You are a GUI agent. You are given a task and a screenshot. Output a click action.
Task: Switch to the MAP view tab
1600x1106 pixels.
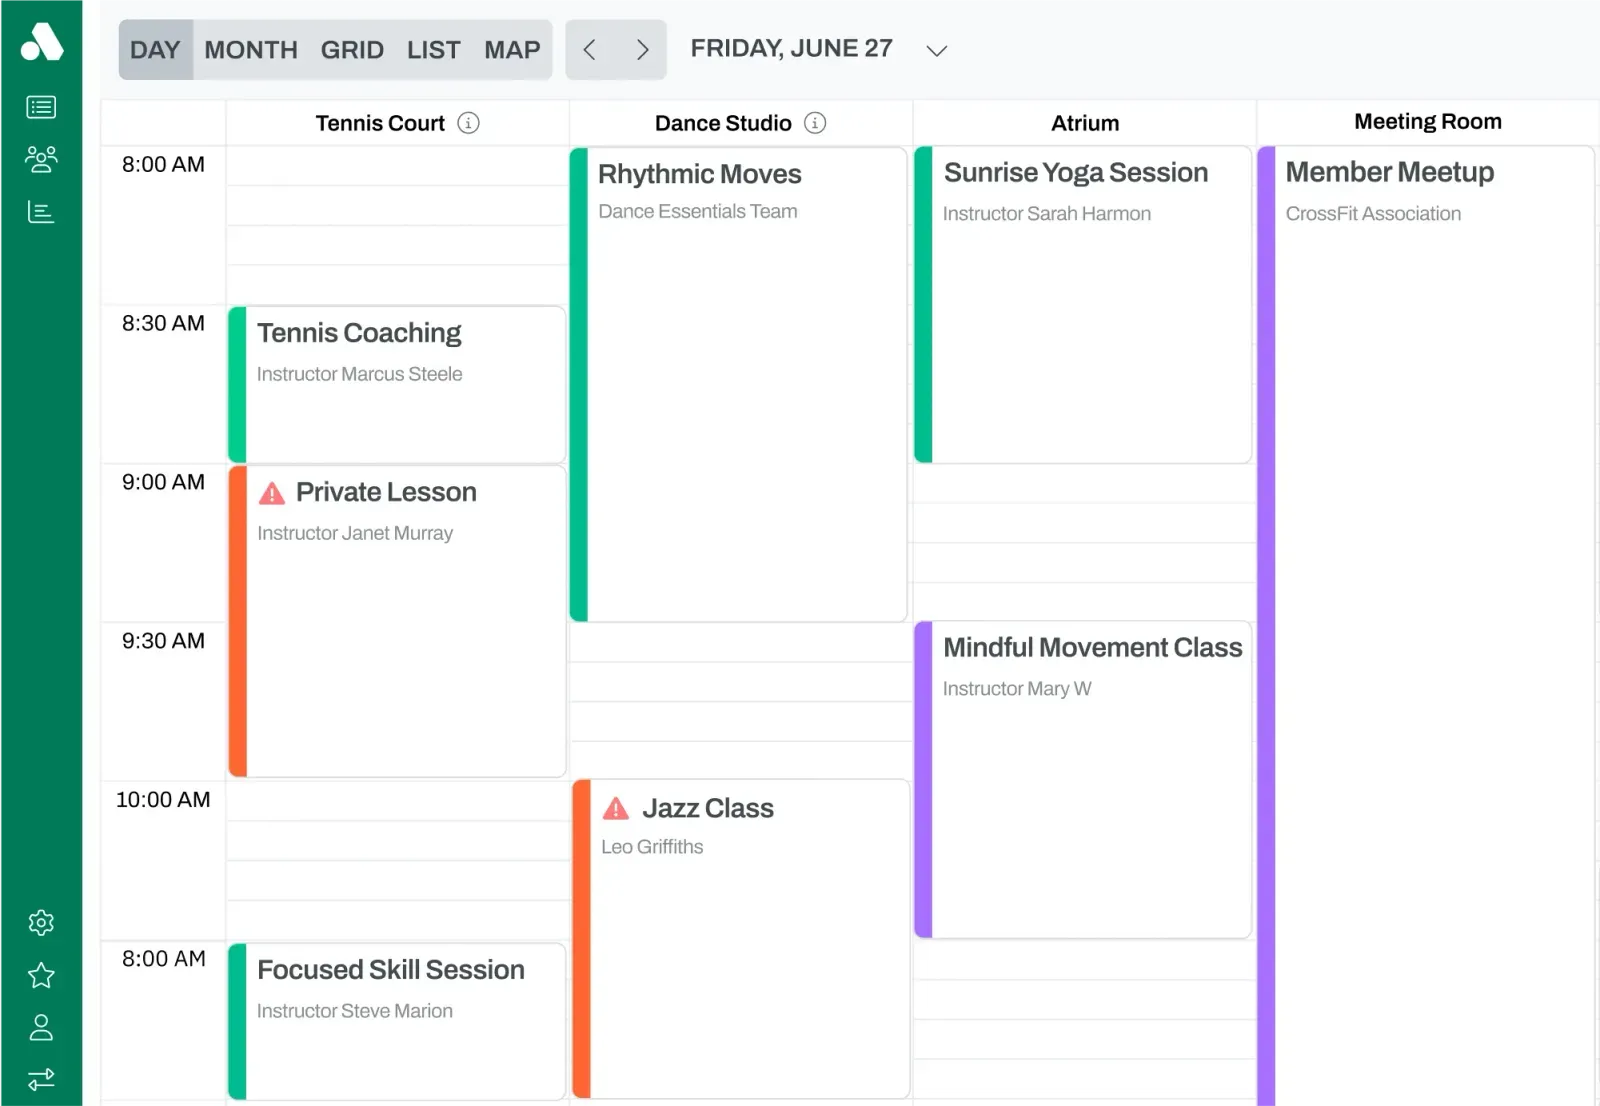(512, 49)
